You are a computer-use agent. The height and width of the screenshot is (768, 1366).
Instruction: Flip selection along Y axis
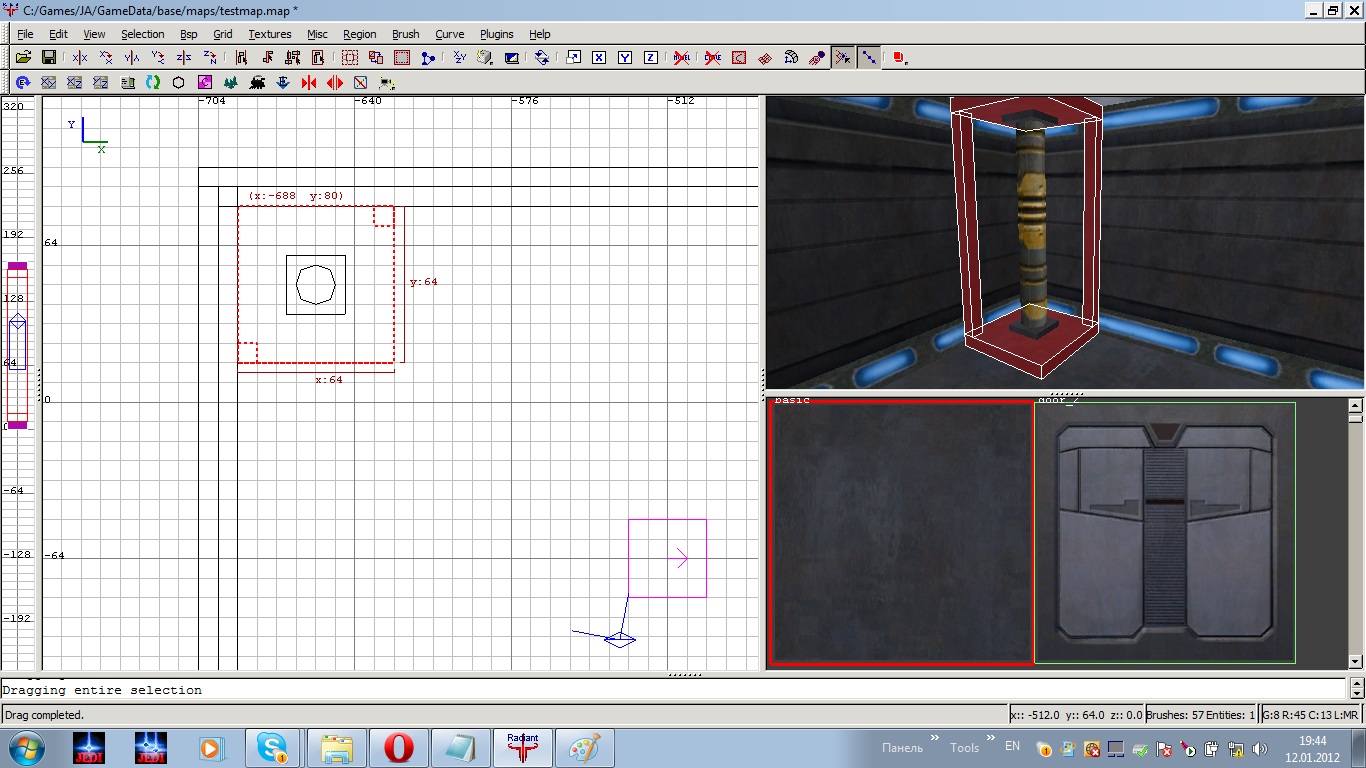[132, 58]
